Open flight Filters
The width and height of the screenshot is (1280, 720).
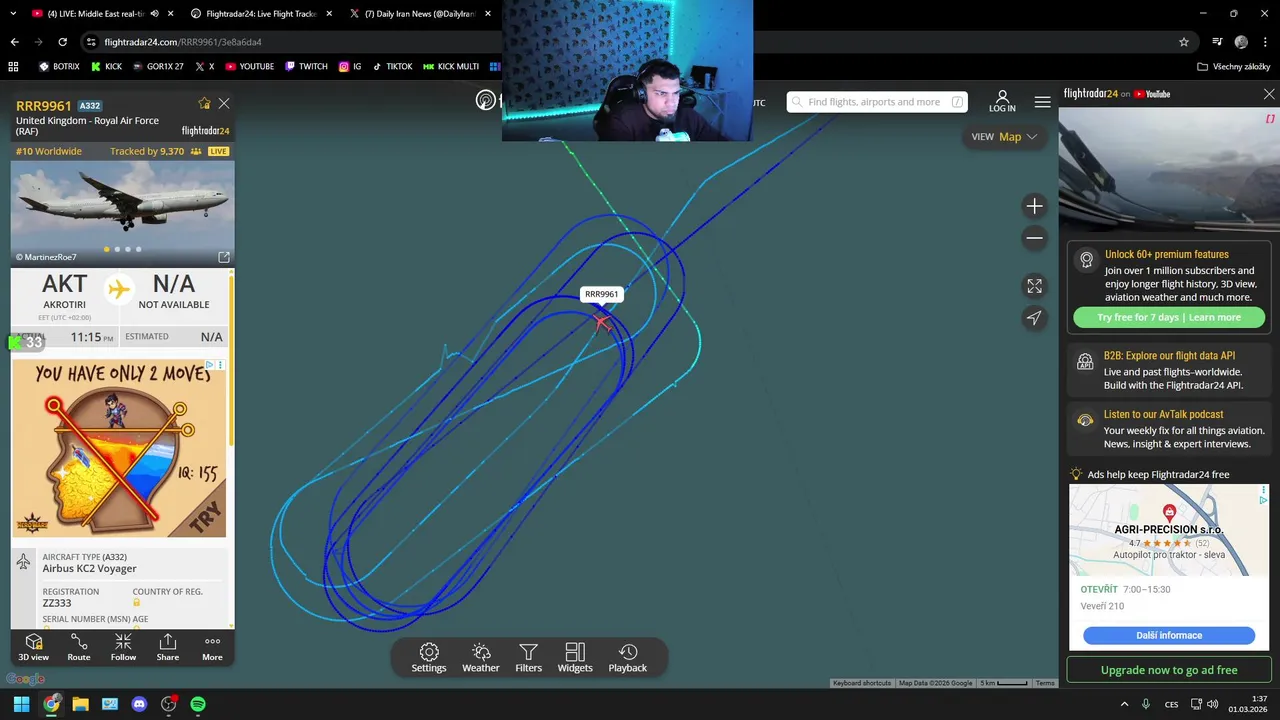point(529,658)
